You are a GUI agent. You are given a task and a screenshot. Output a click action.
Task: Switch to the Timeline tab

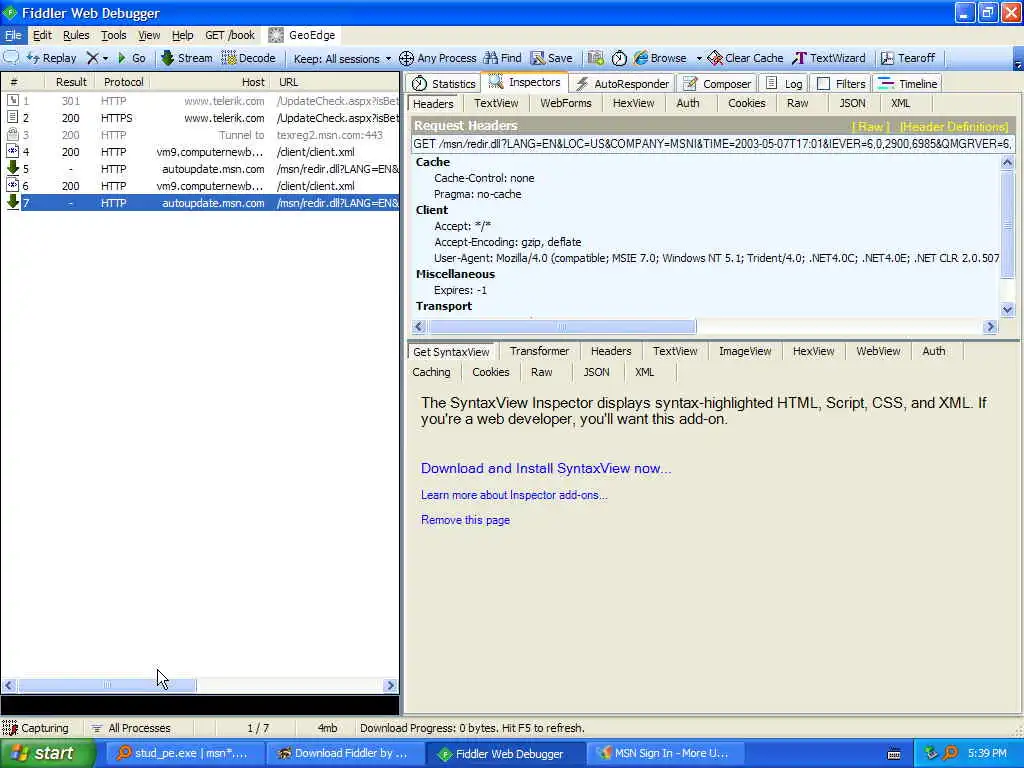pos(908,84)
